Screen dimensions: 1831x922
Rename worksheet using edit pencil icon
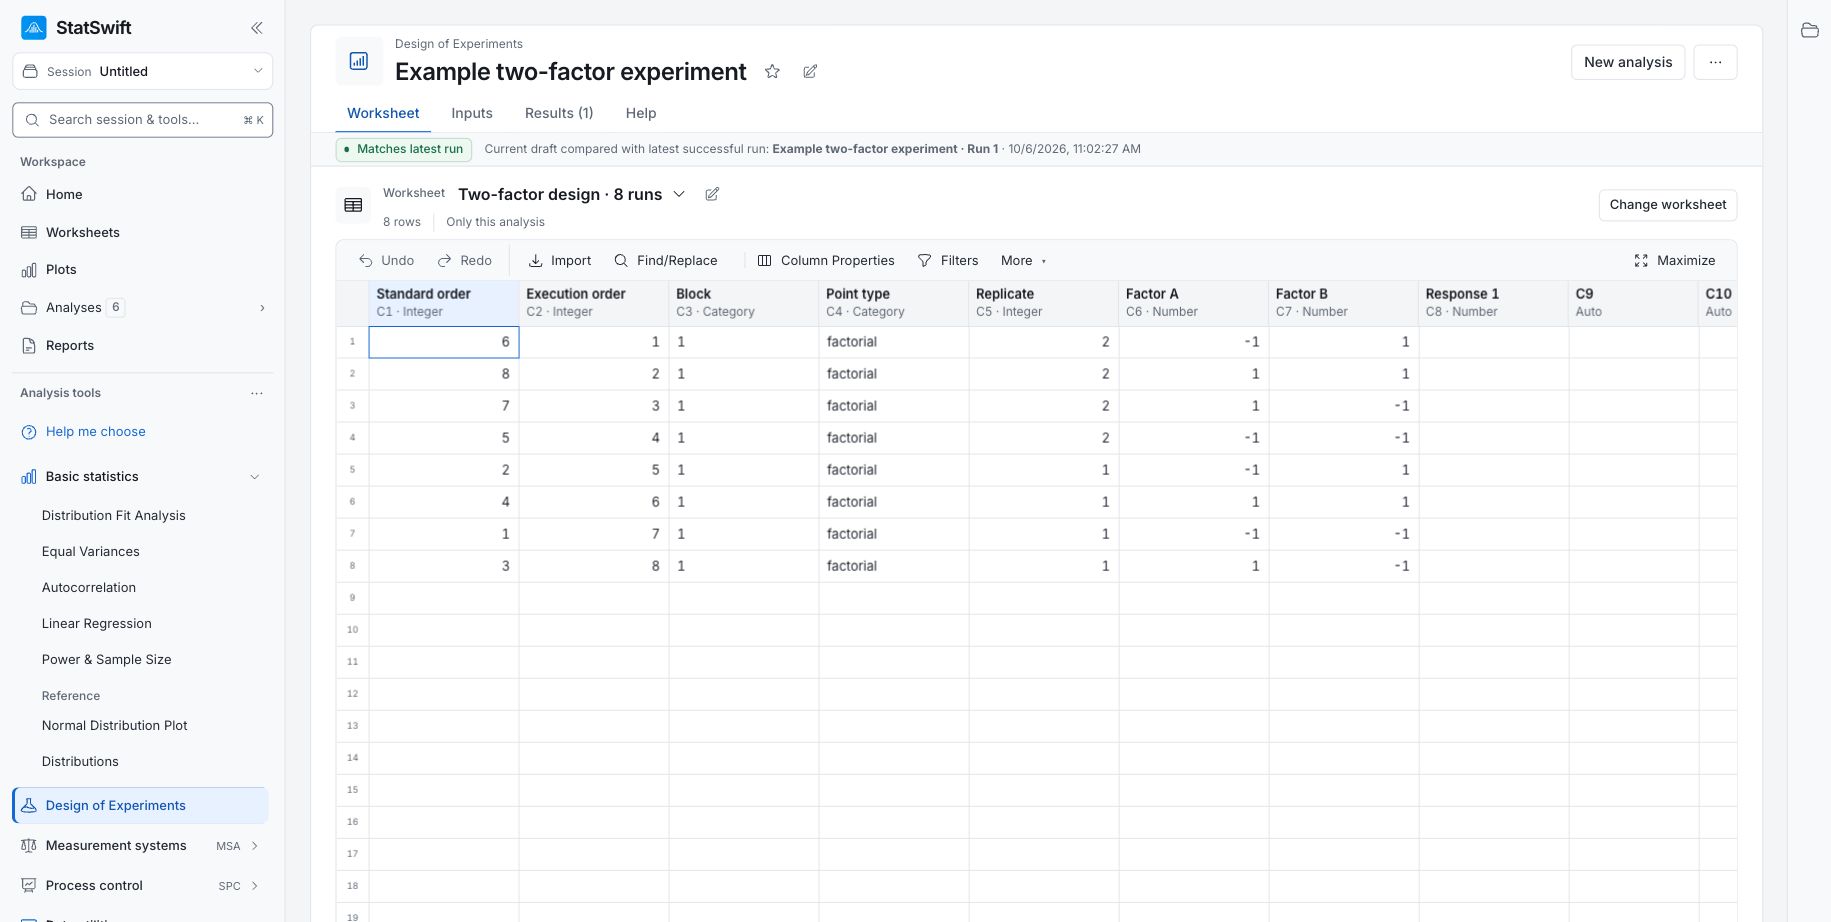click(x=712, y=194)
